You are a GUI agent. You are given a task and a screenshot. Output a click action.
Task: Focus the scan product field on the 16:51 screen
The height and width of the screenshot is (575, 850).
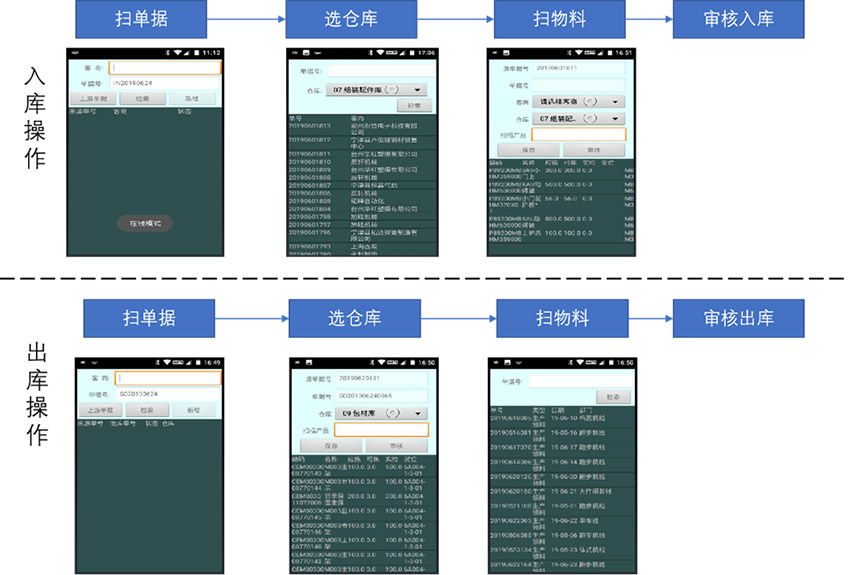578,134
